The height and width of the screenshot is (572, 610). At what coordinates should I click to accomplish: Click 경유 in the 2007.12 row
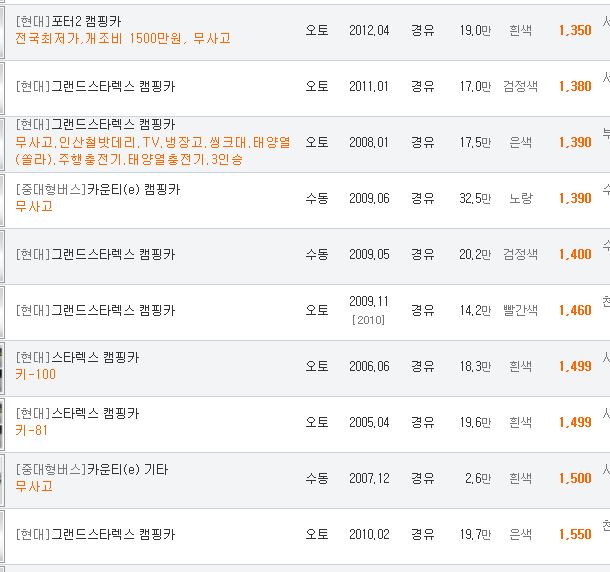click(422, 478)
